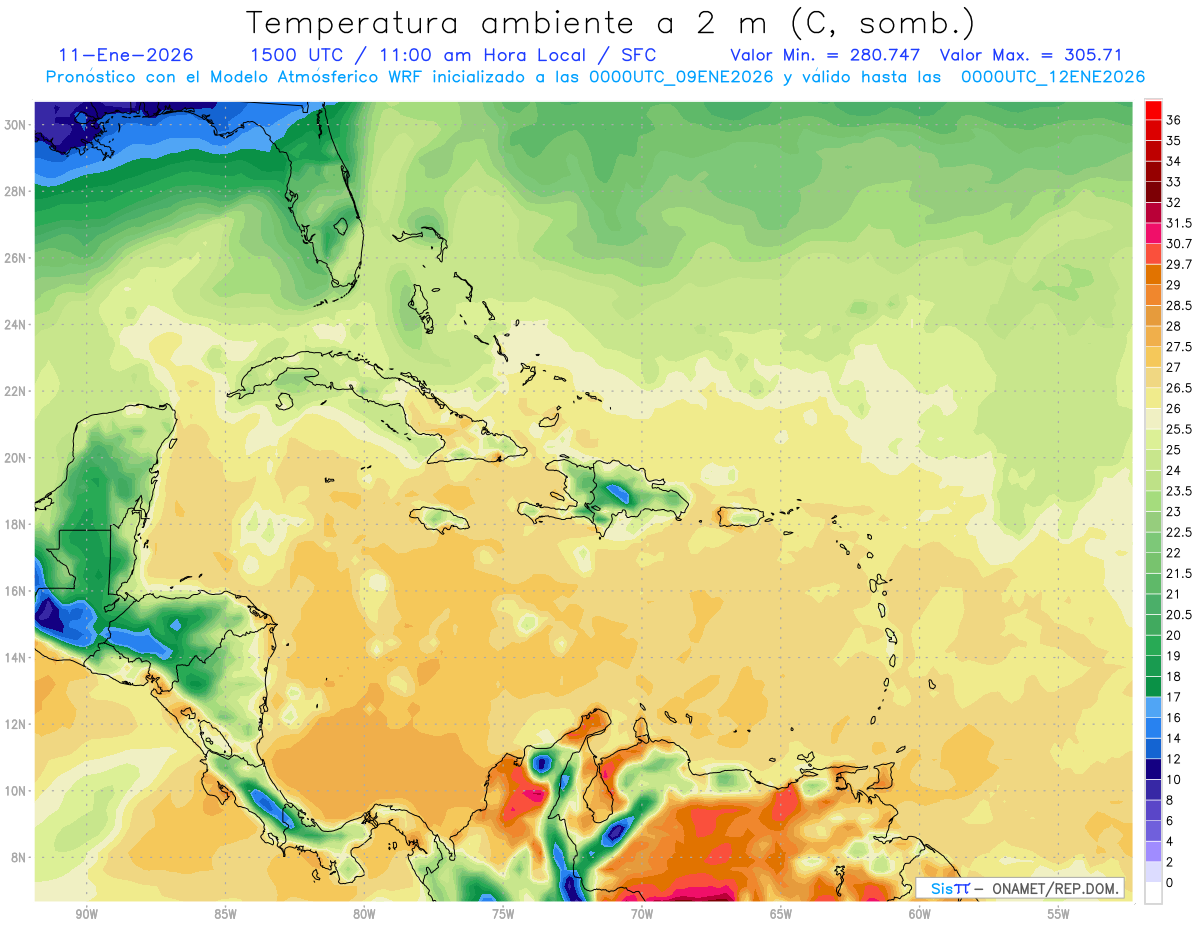This screenshot has height=927, width=1200.
Task: Click the title 'Temperatura ambiente a 2 m'
Action: (512, 22)
